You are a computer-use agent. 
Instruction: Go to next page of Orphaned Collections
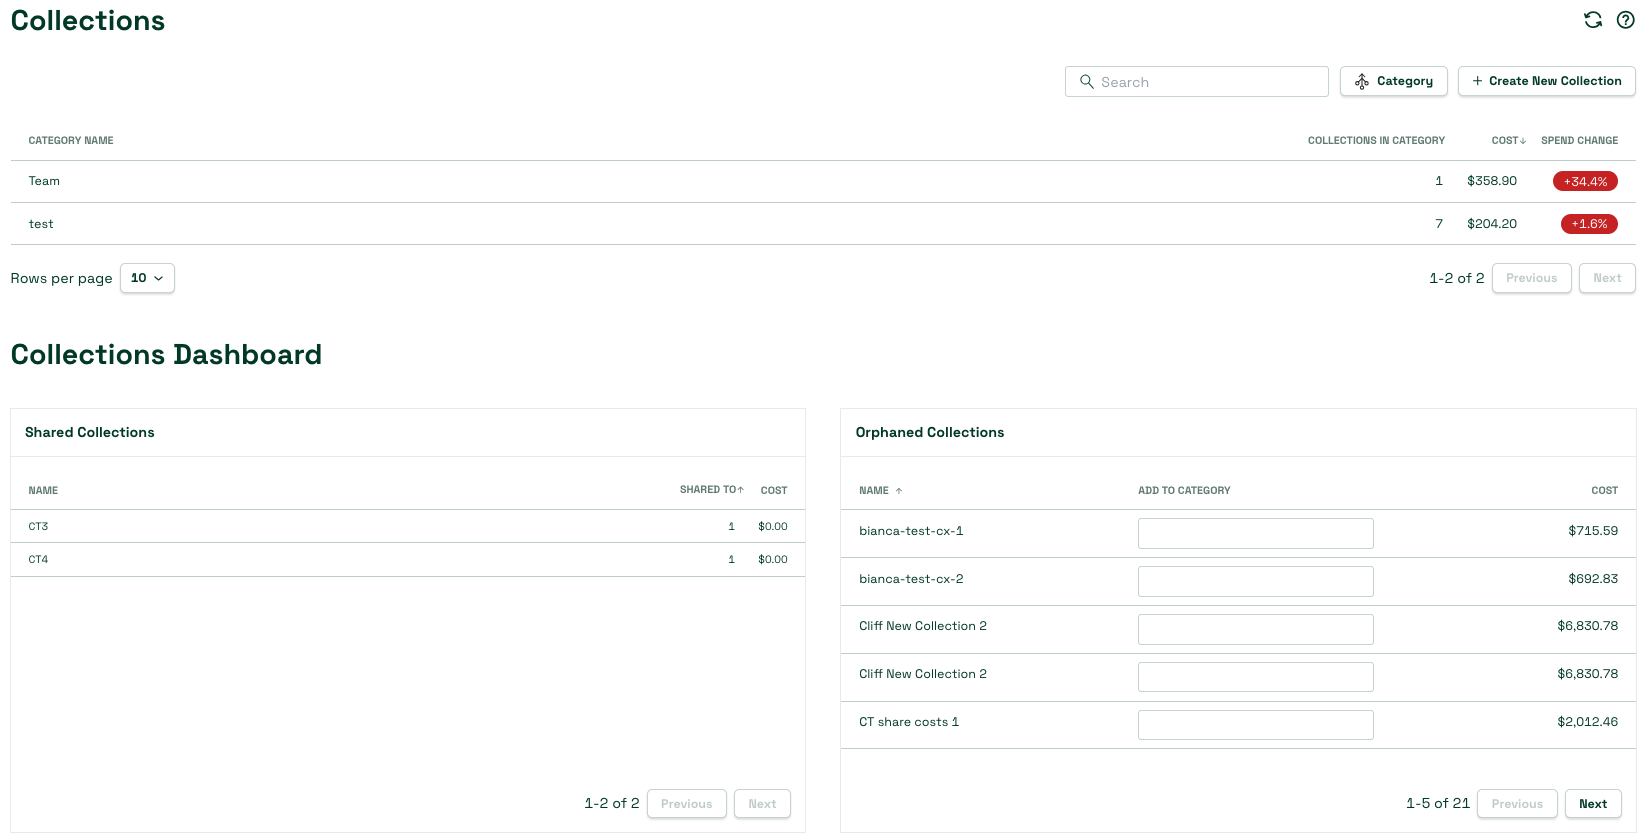(x=1592, y=804)
